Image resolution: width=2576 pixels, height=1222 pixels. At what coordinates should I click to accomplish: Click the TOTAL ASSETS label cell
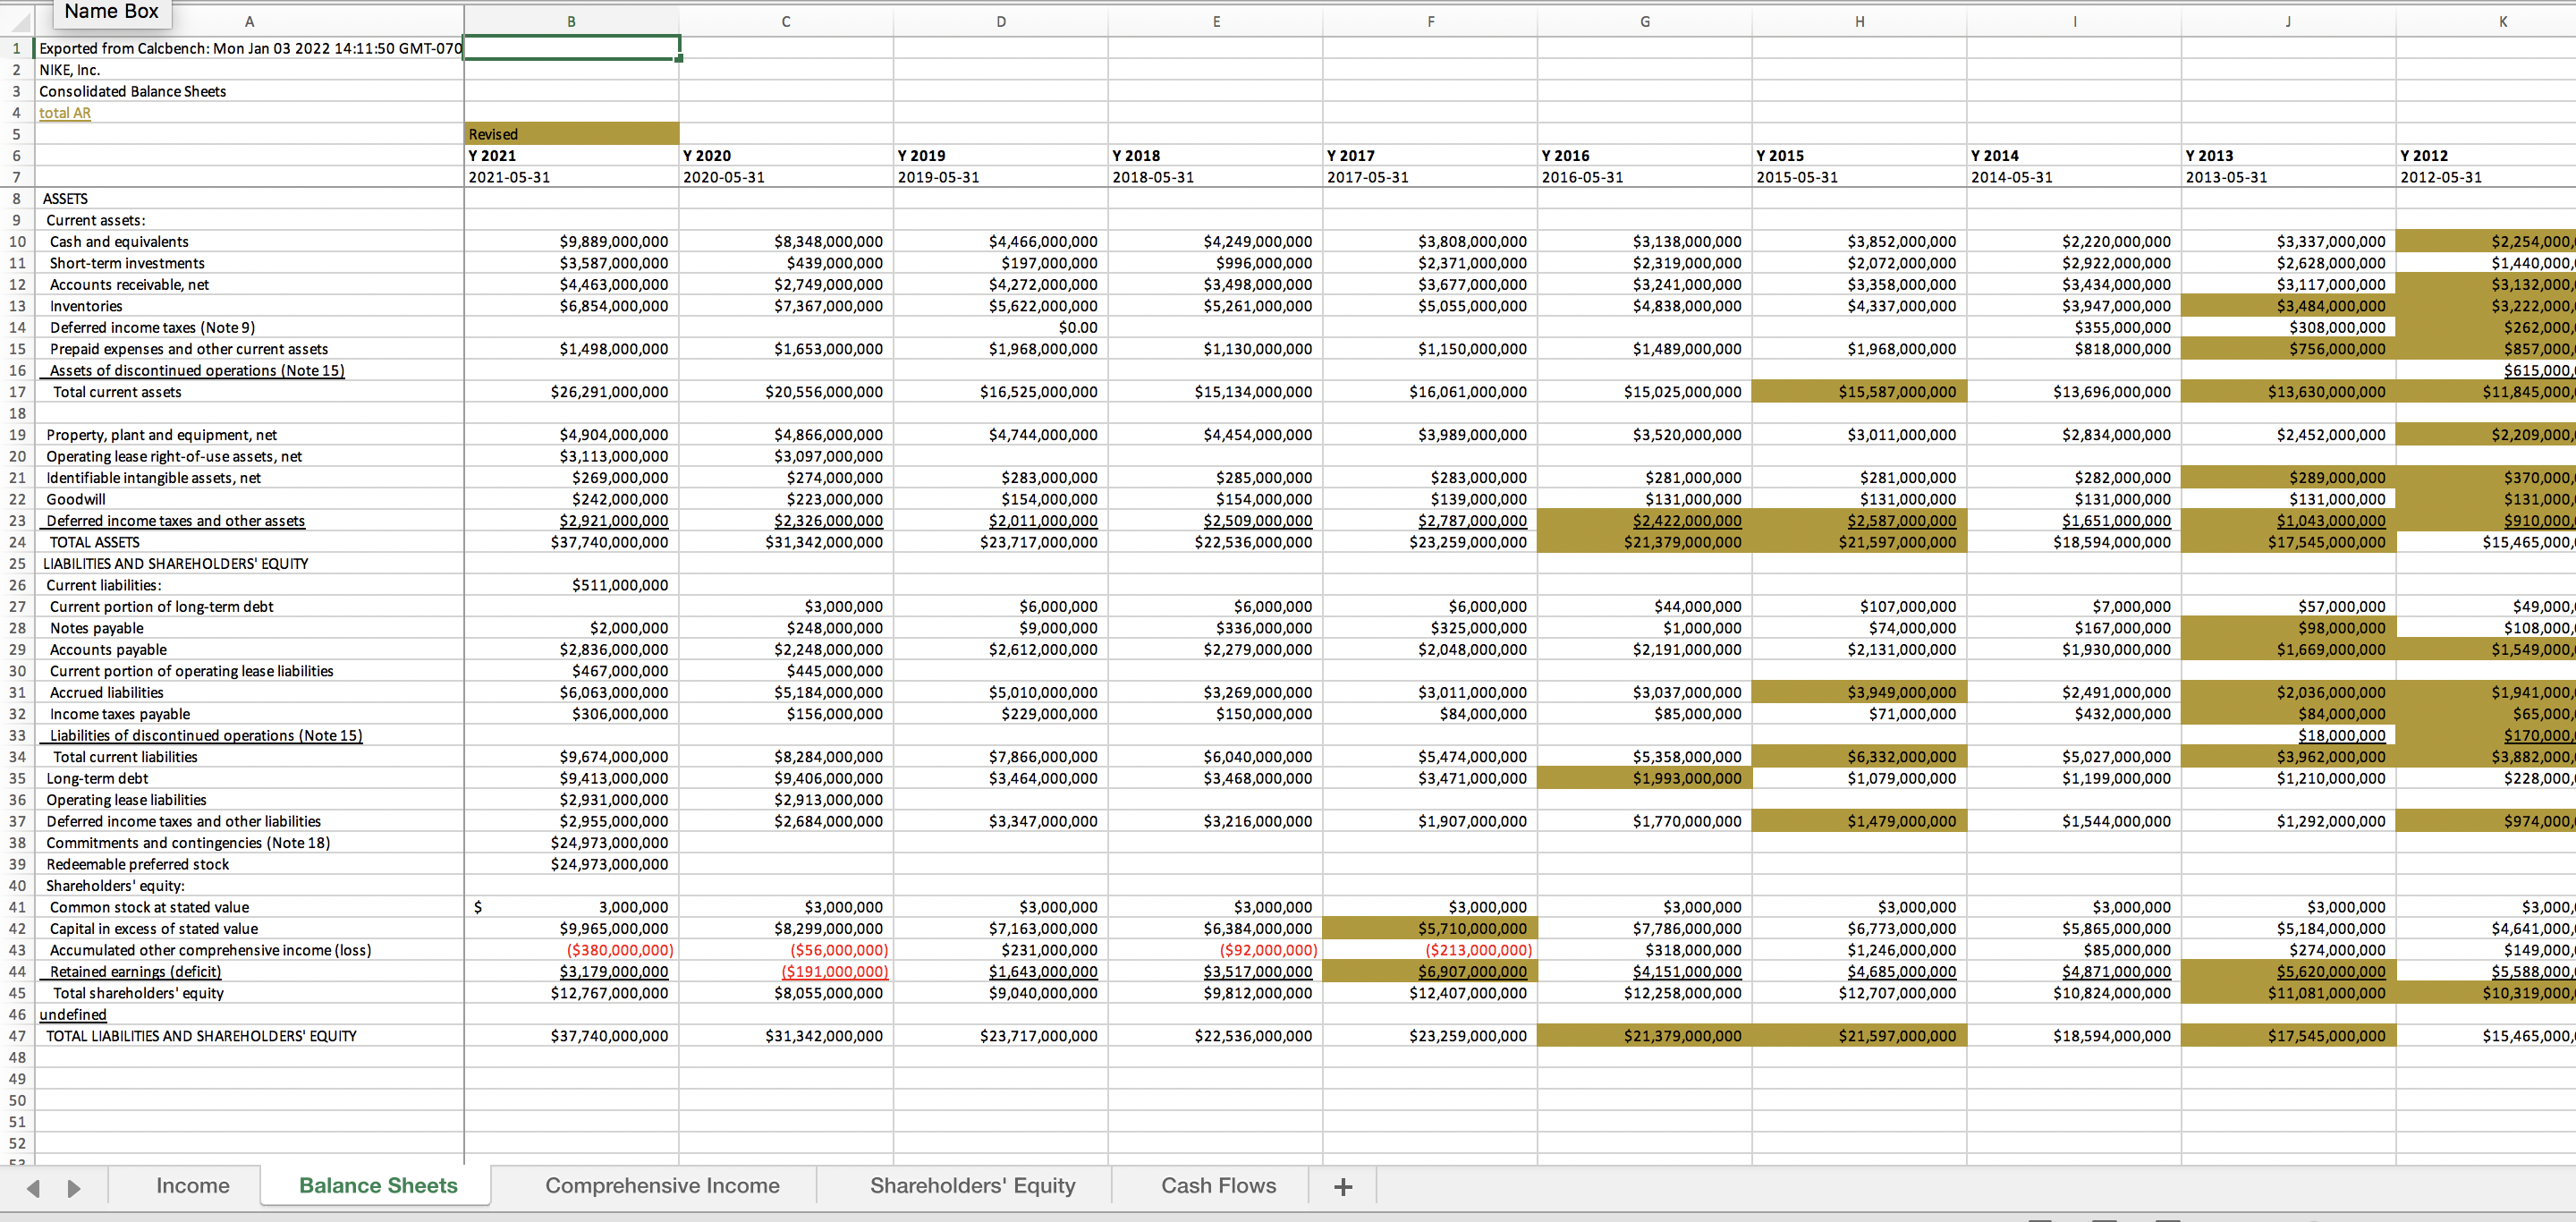point(95,542)
